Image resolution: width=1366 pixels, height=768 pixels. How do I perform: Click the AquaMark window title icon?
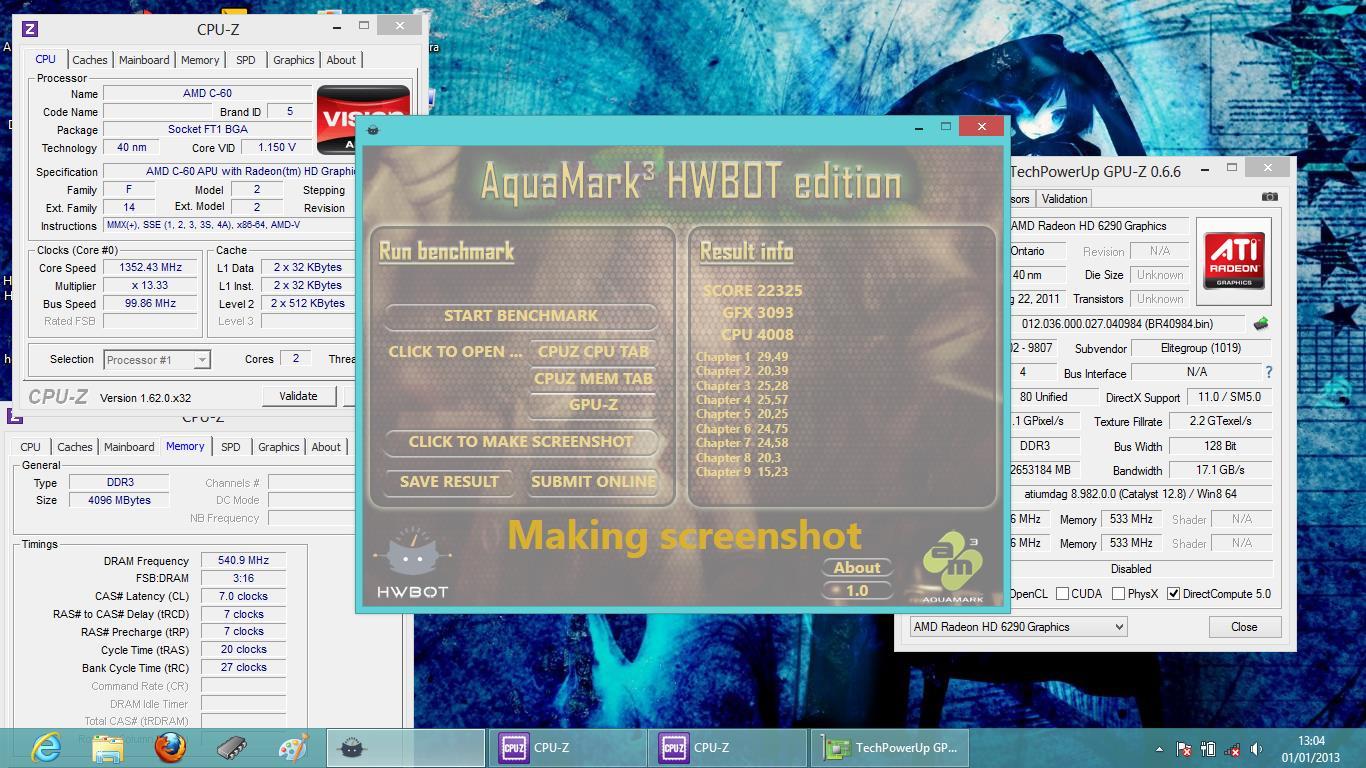click(373, 129)
